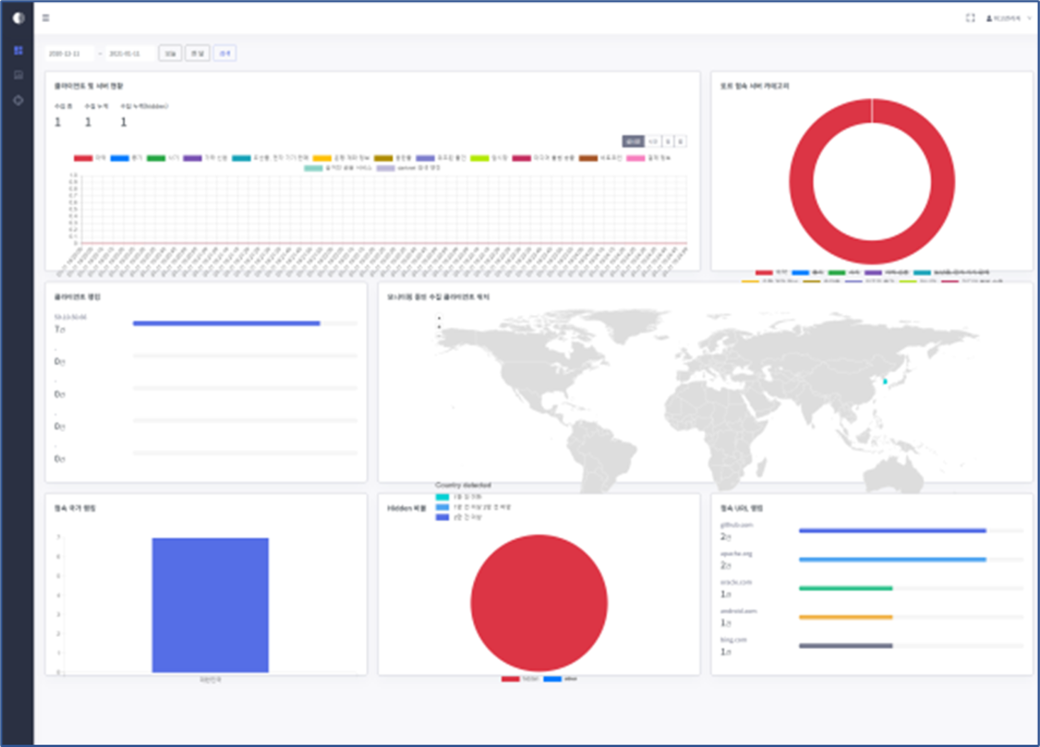
Task: Toggle the blue legend series in line chart
Action: (120, 158)
